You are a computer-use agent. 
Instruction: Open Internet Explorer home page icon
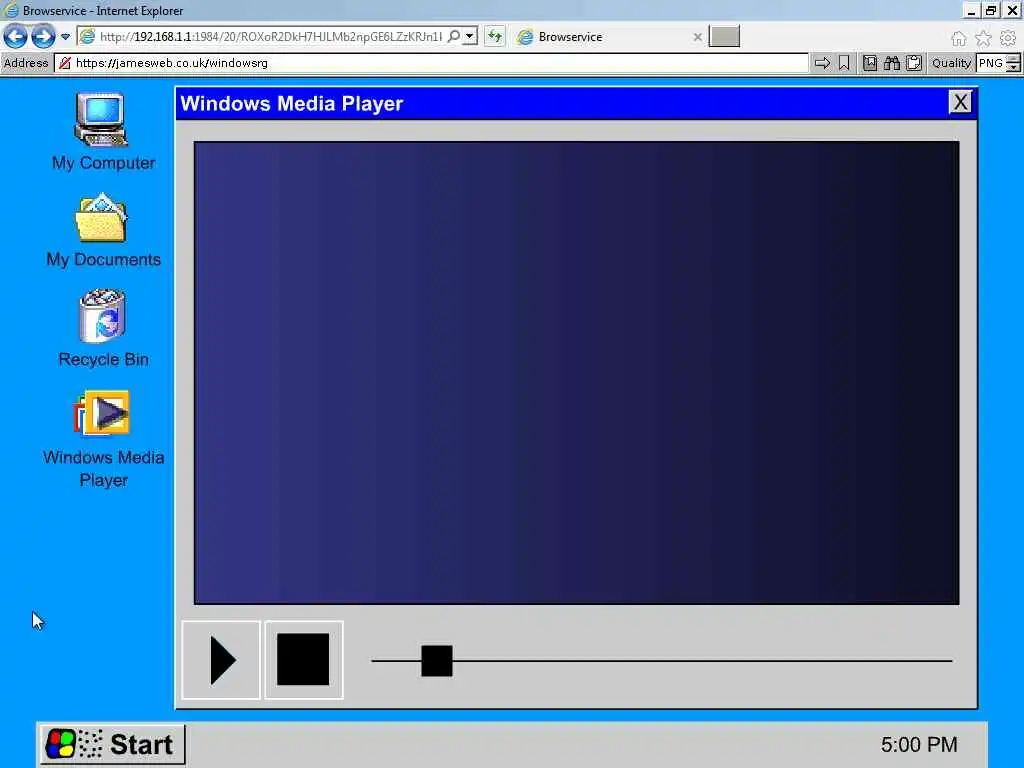pyautogui.click(x=958, y=39)
